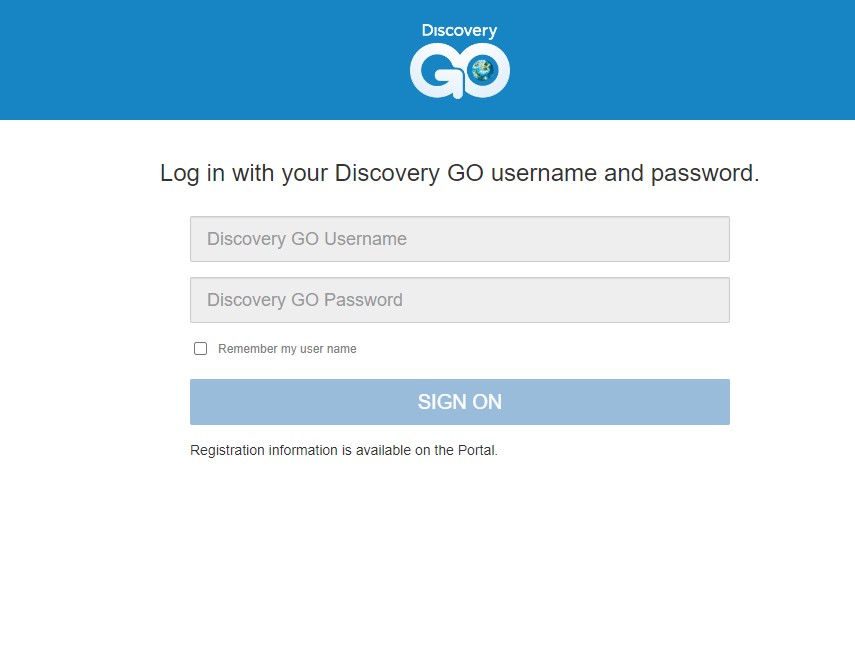Click the blue header banner area
Image resolution: width=855 pixels, height=659 pixels.
tap(150, 60)
